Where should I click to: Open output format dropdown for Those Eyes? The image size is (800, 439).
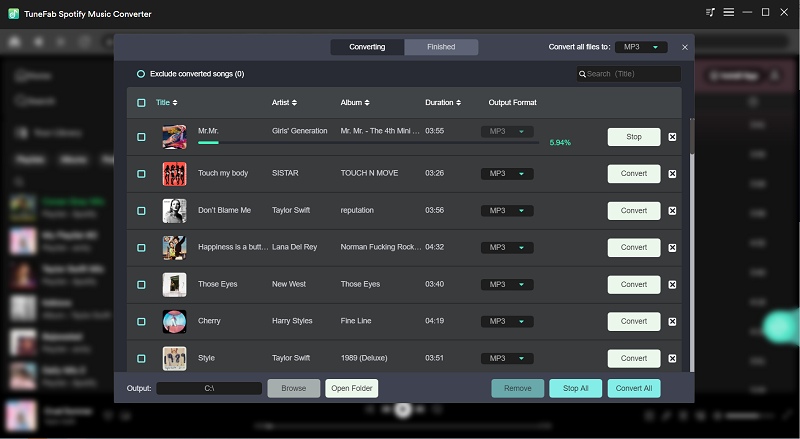[507, 284]
